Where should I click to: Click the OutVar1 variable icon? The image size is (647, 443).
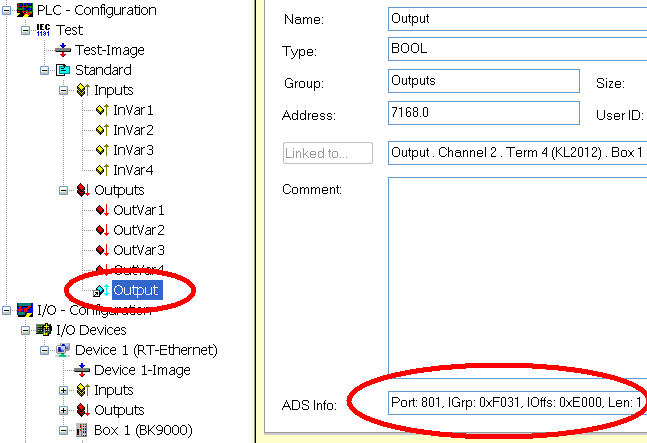pyautogui.click(x=102, y=210)
